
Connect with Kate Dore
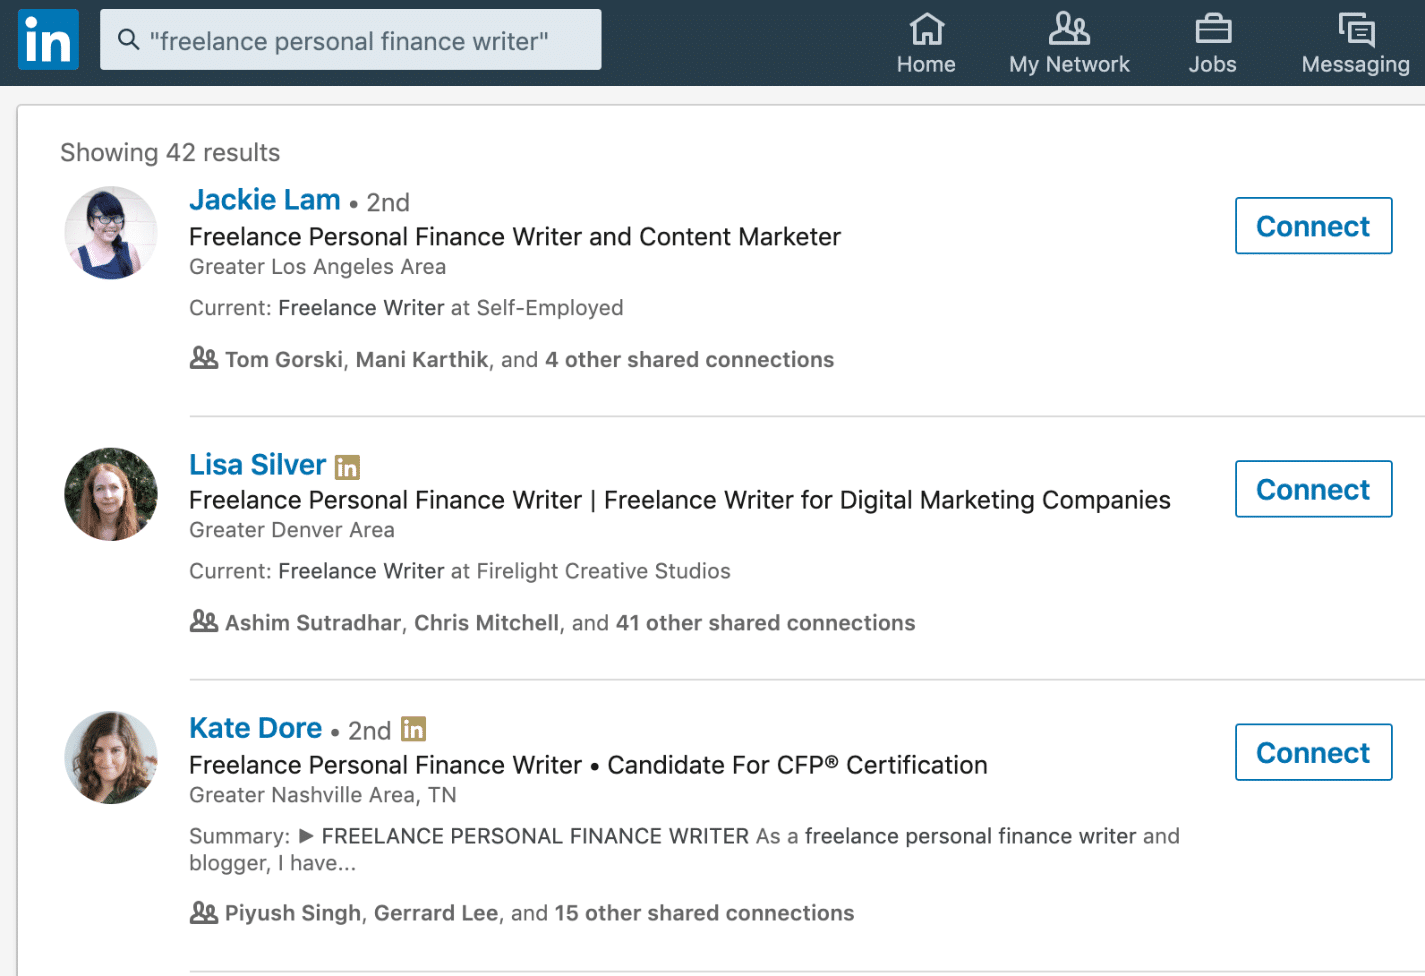(1313, 752)
